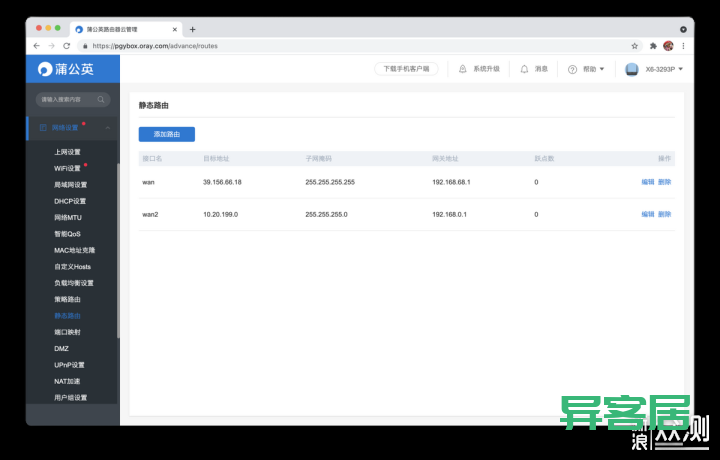The width and height of the screenshot is (720, 460).
Task: Click the 蒲公英 logo
Action: tap(66, 69)
